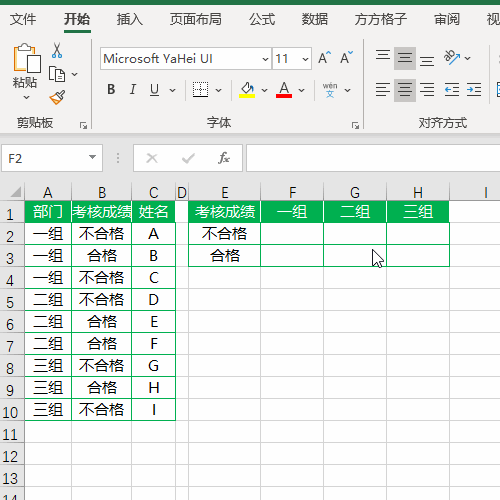
Task: Click the Copy icon
Action: (x=57, y=74)
